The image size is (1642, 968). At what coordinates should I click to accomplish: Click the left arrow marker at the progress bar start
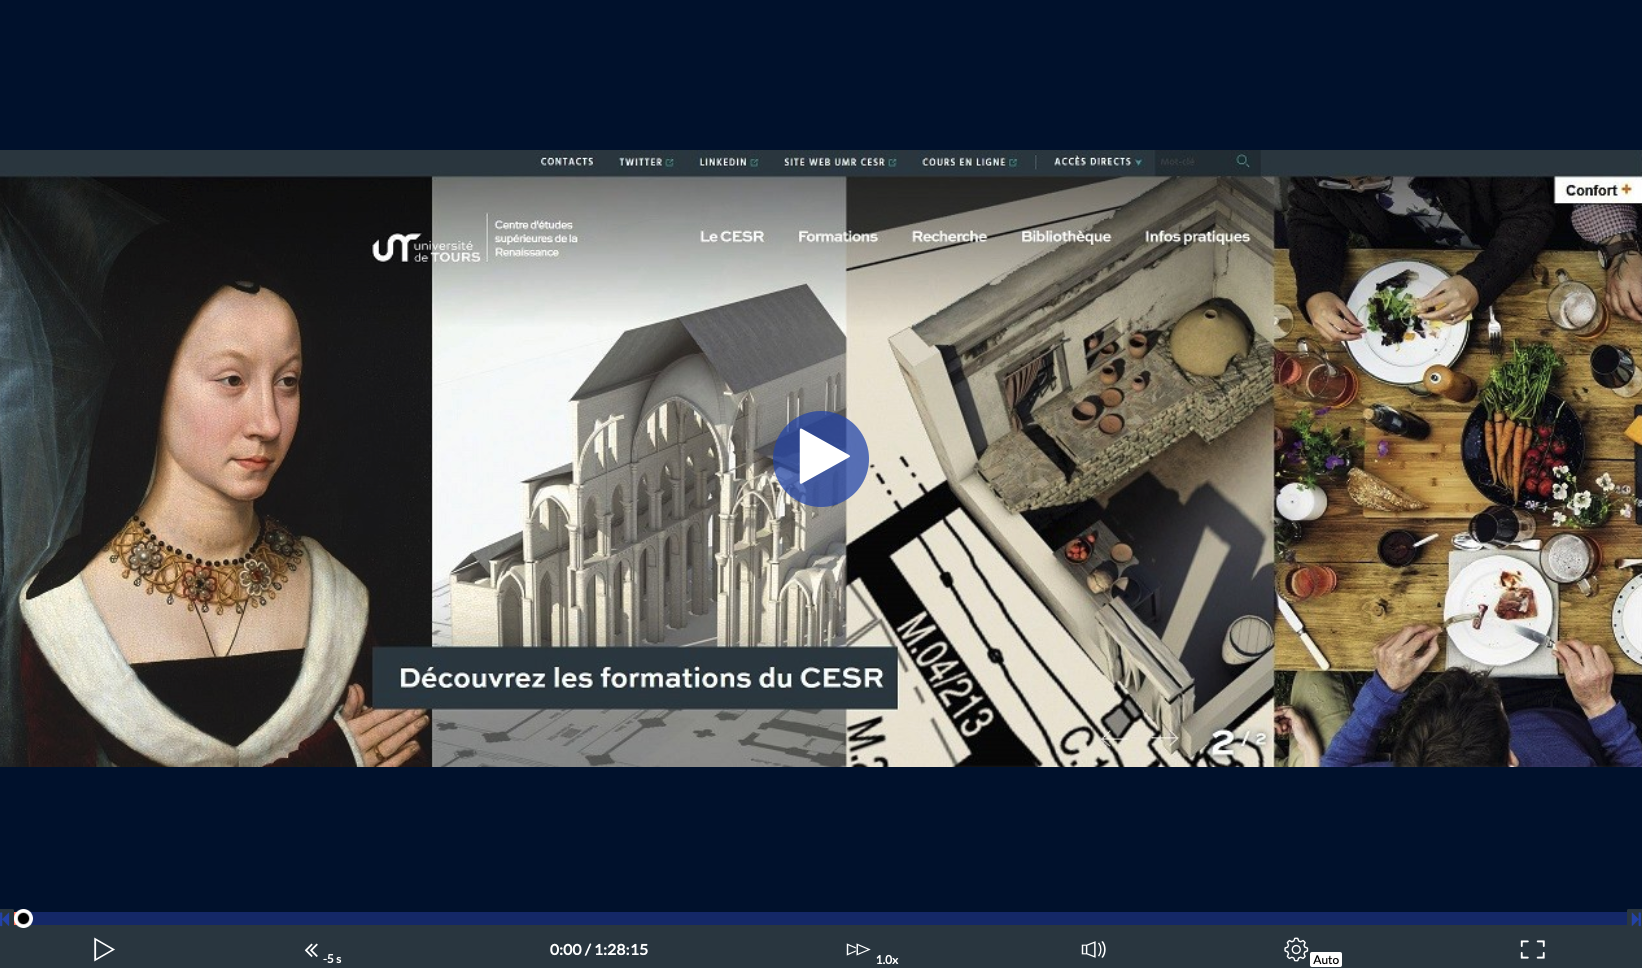click(x=5, y=918)
